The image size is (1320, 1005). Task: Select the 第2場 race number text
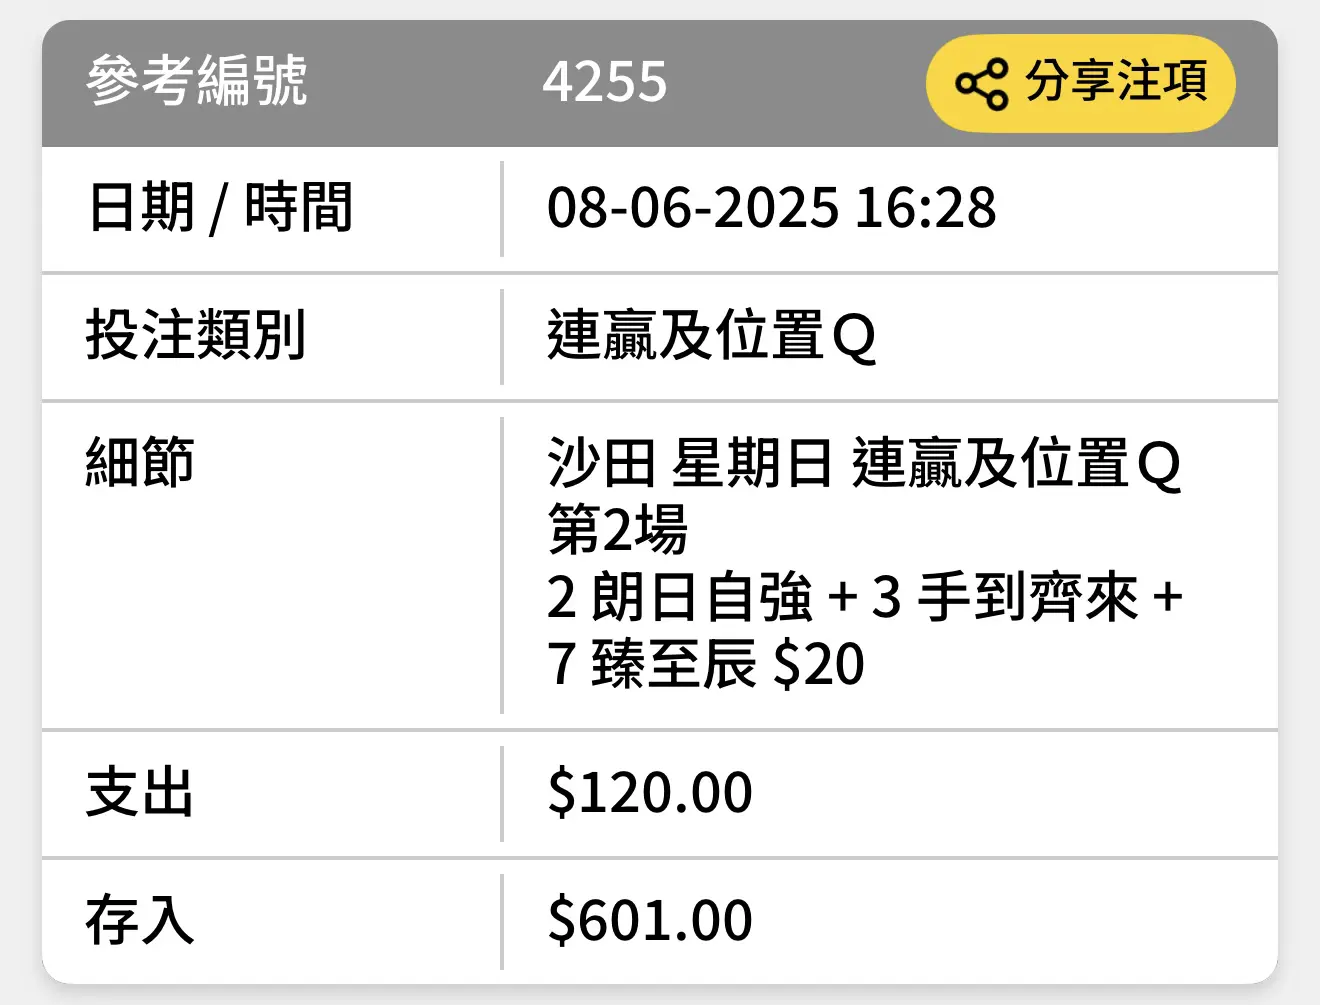click(x=617, y=530)
